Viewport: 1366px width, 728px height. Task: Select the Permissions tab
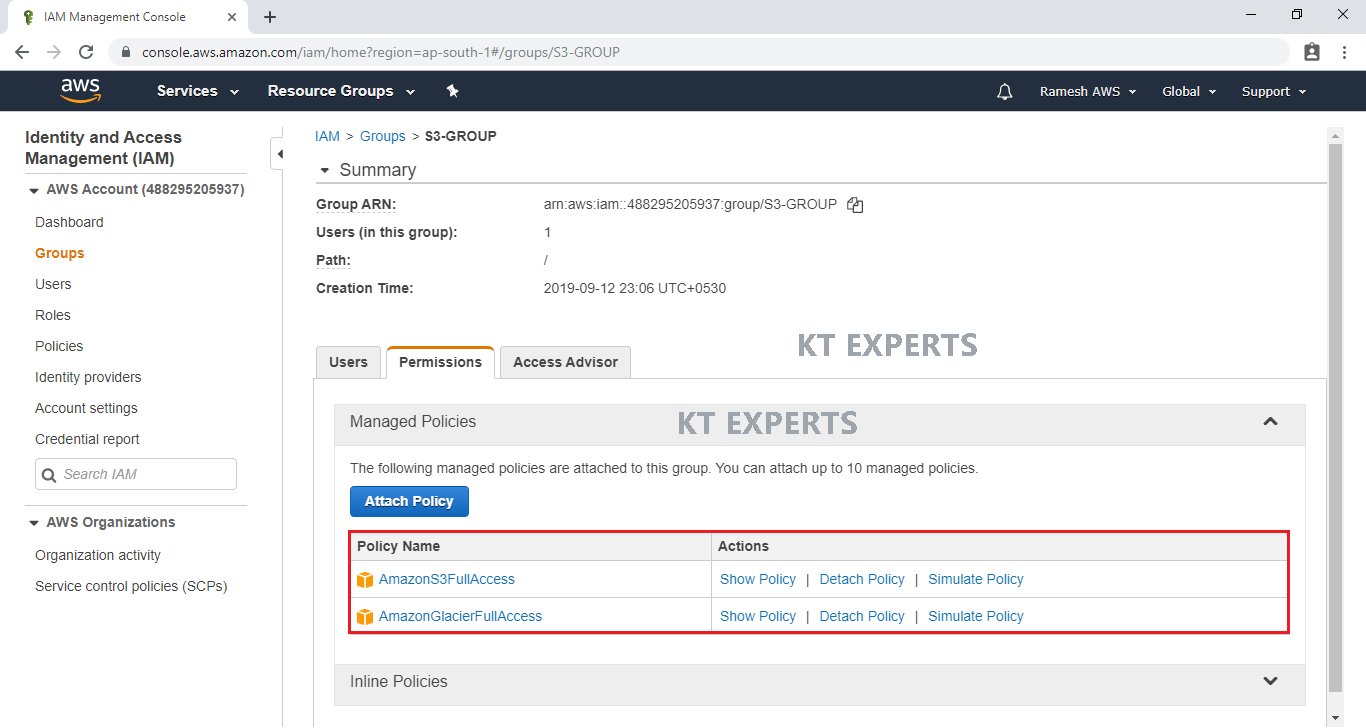(440, 362)
